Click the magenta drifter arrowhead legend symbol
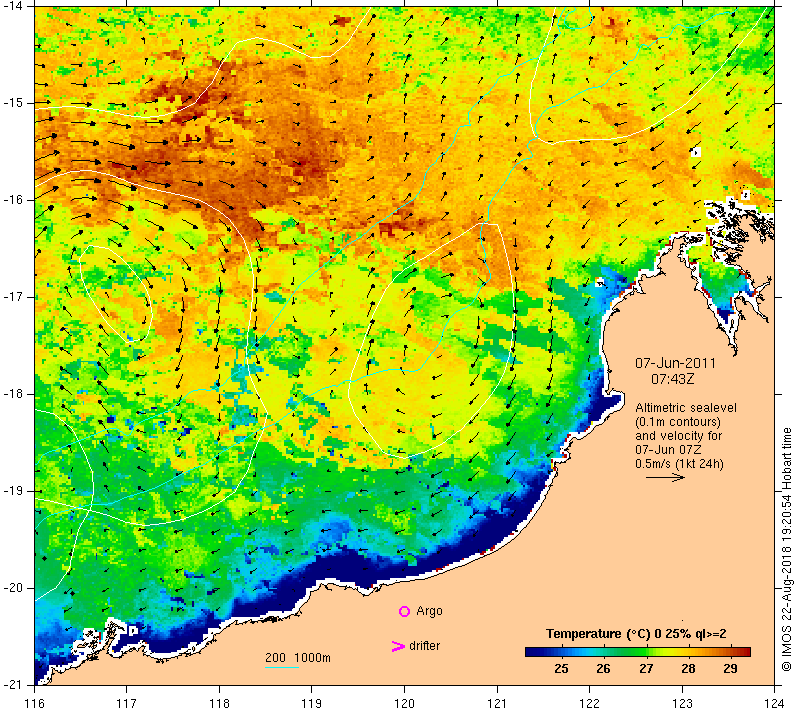This screenshot has height=710, width=800. tap(398, 646)
